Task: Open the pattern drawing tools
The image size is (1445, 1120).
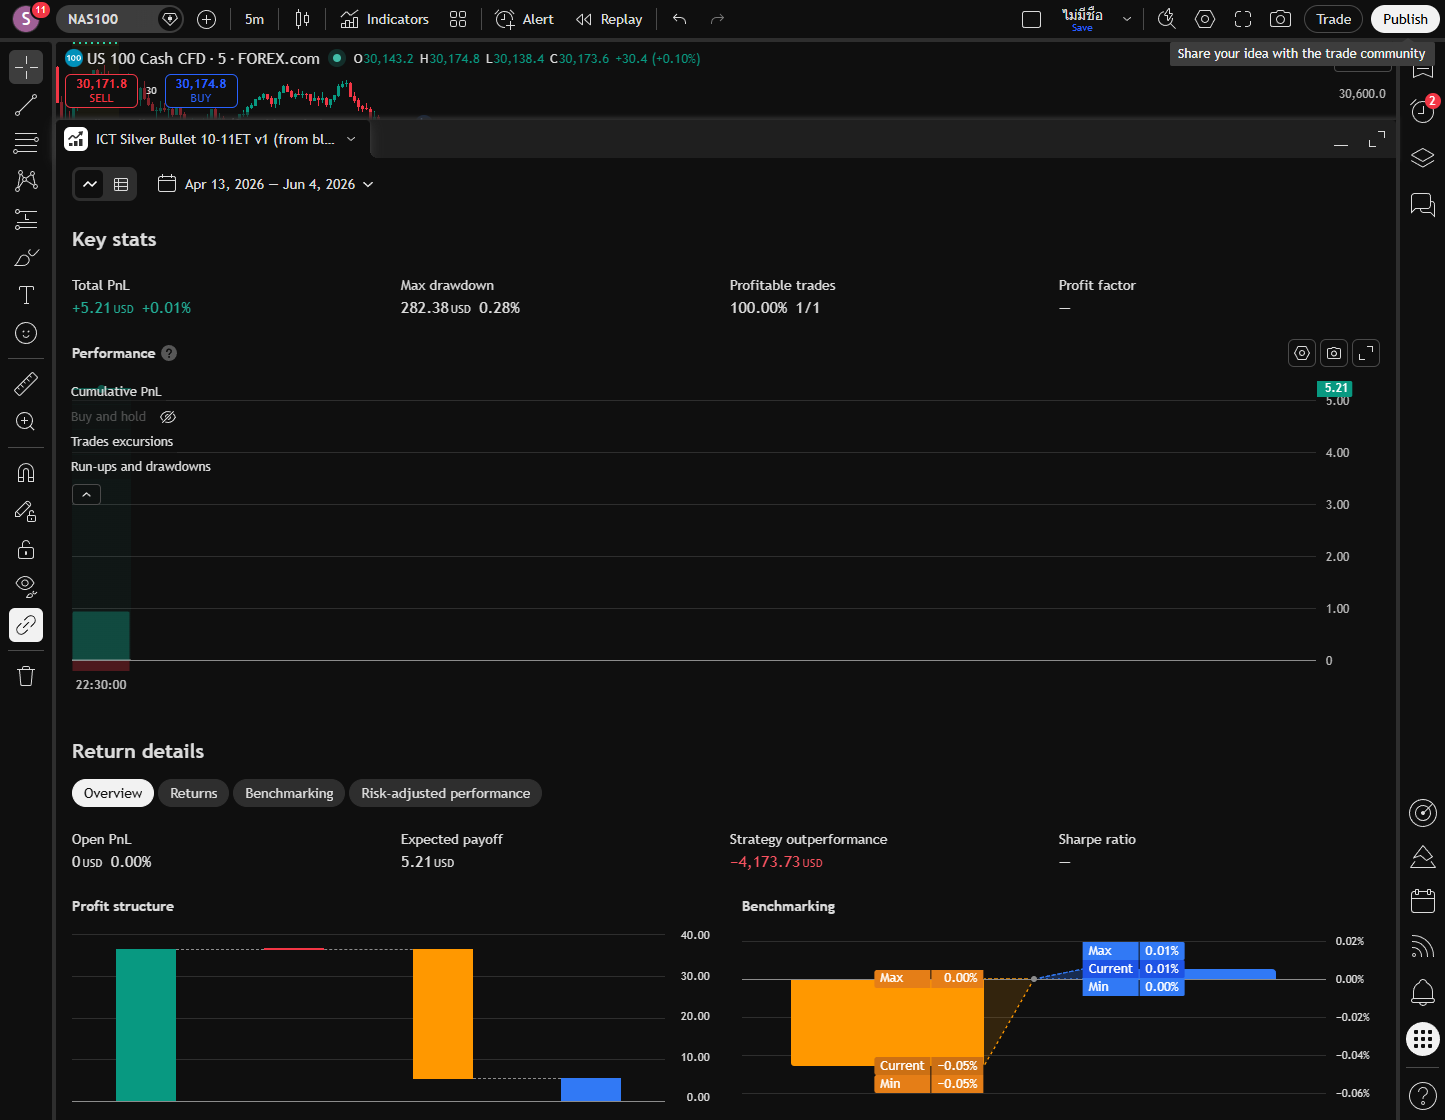Action: [26, 181]
